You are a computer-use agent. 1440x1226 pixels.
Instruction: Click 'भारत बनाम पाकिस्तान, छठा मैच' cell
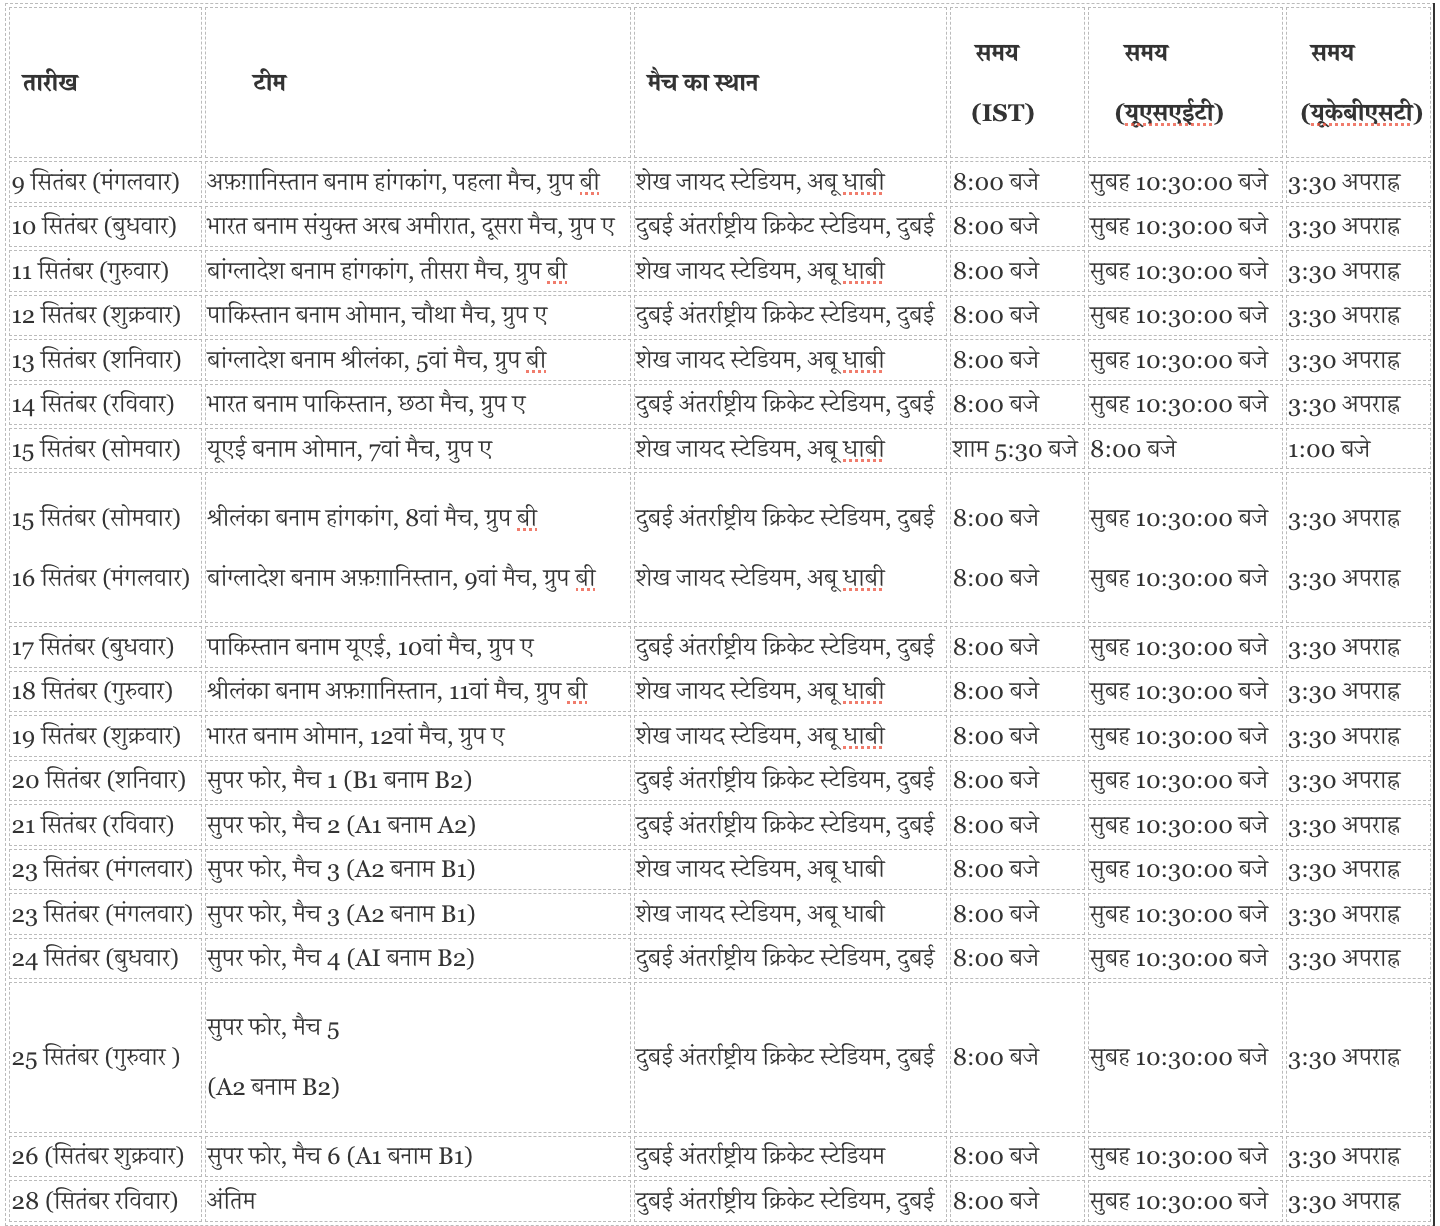click(x=366, y=404)
